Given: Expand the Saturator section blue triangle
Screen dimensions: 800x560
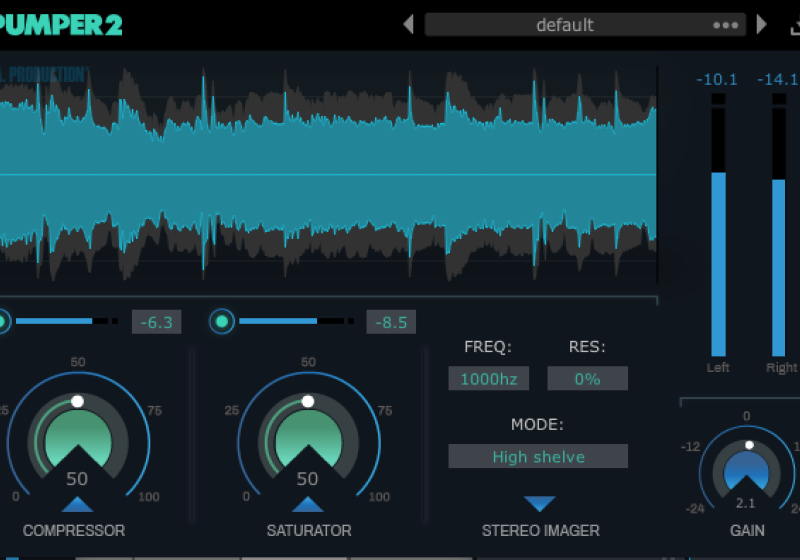Looking at the screenshot, I should [307, 504].
